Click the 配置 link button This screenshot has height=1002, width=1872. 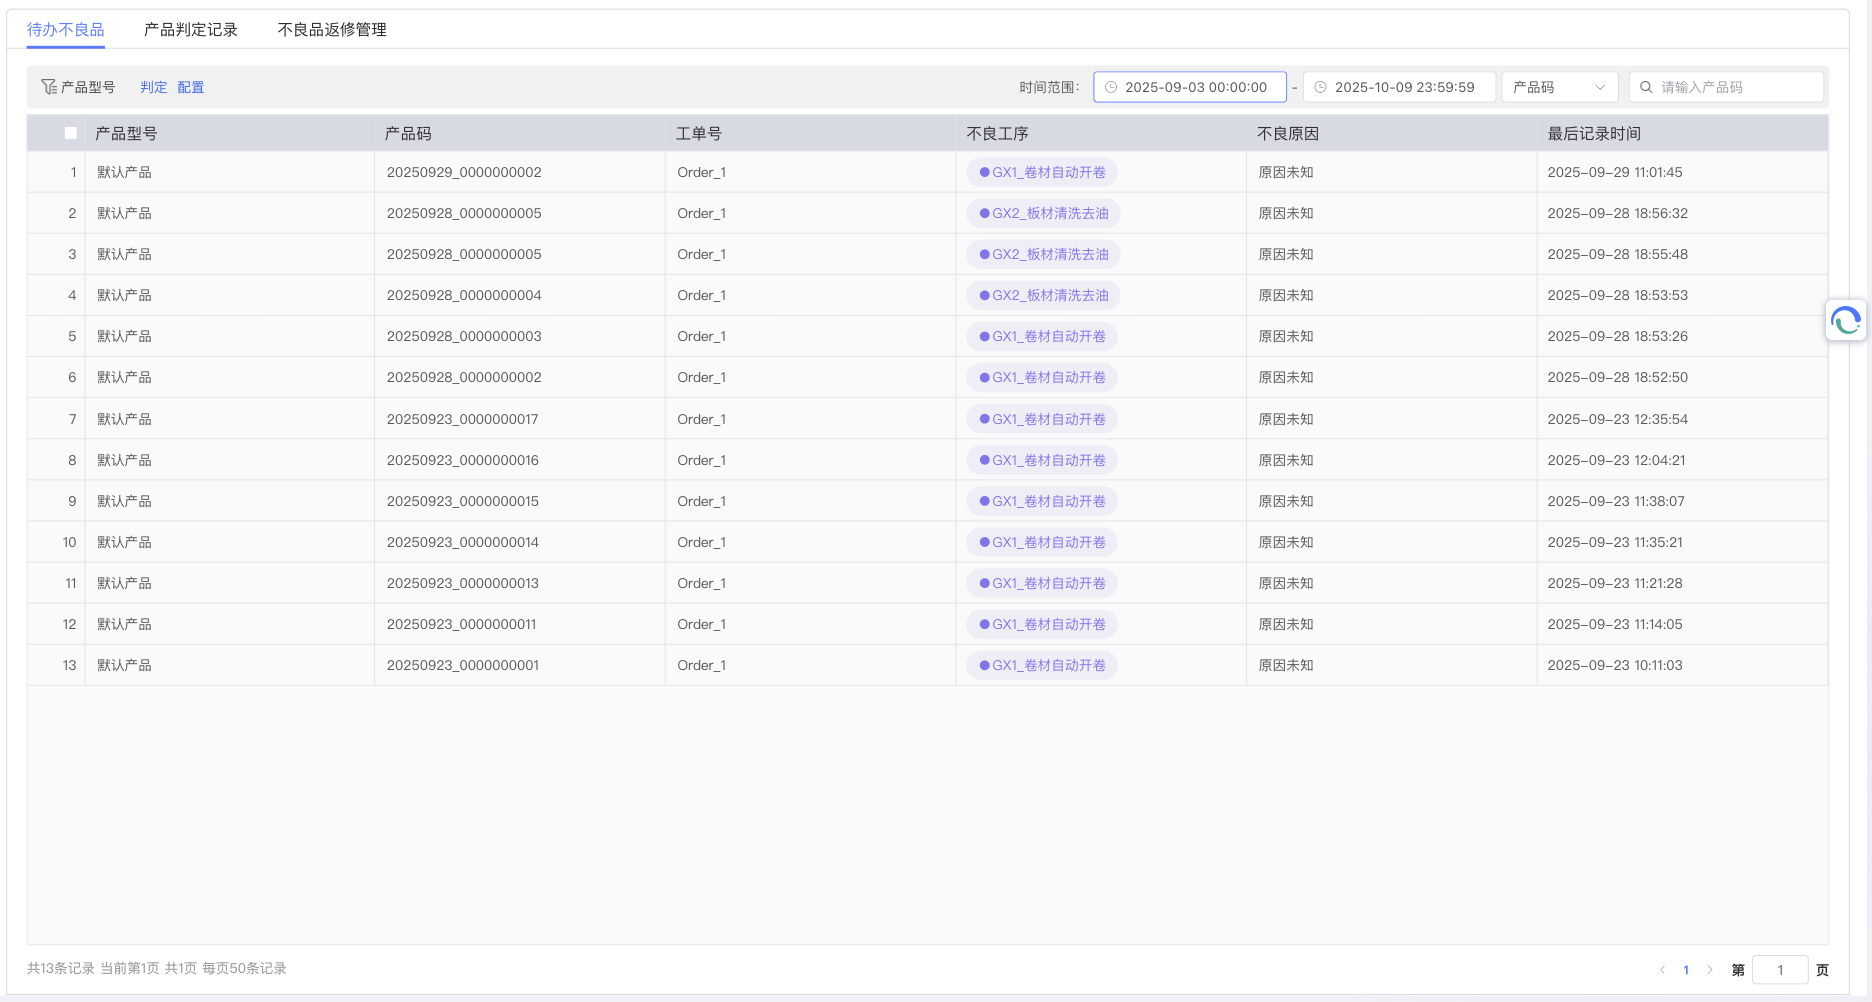[x=191, y=87]
